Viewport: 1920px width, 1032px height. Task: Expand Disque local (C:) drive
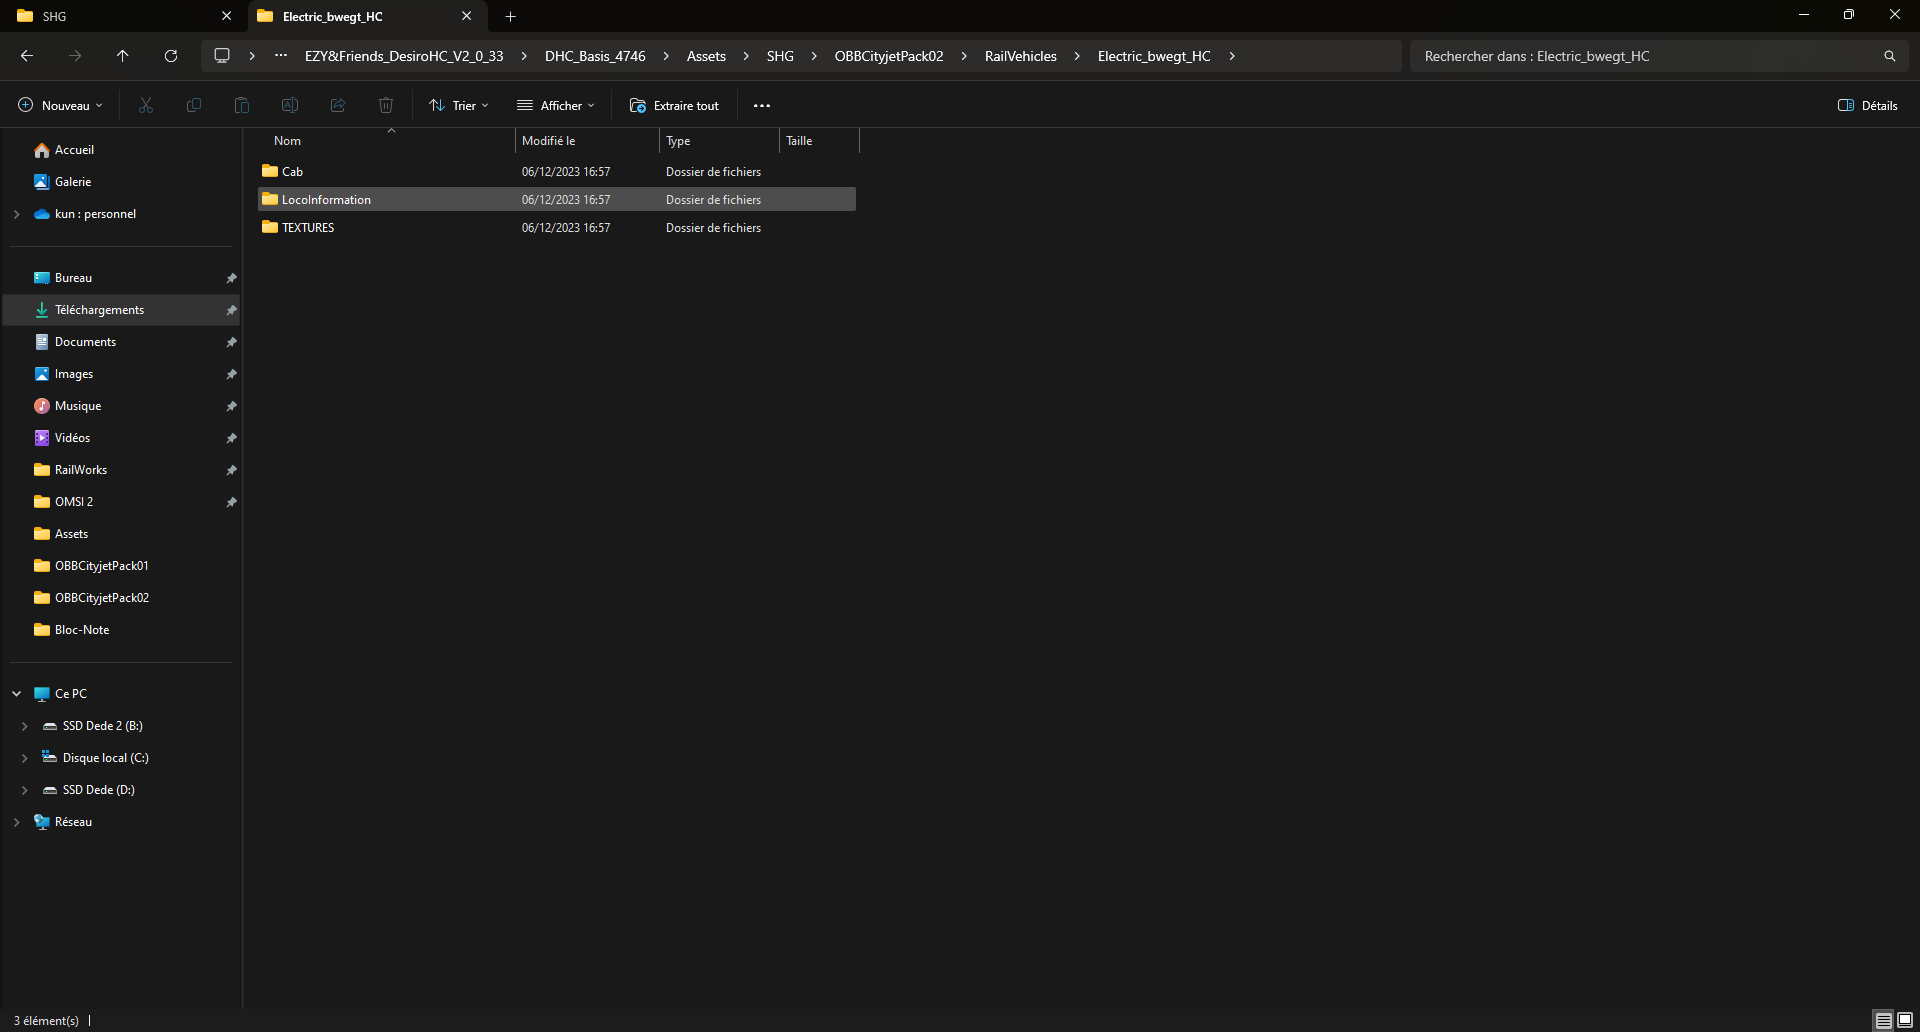24,758
